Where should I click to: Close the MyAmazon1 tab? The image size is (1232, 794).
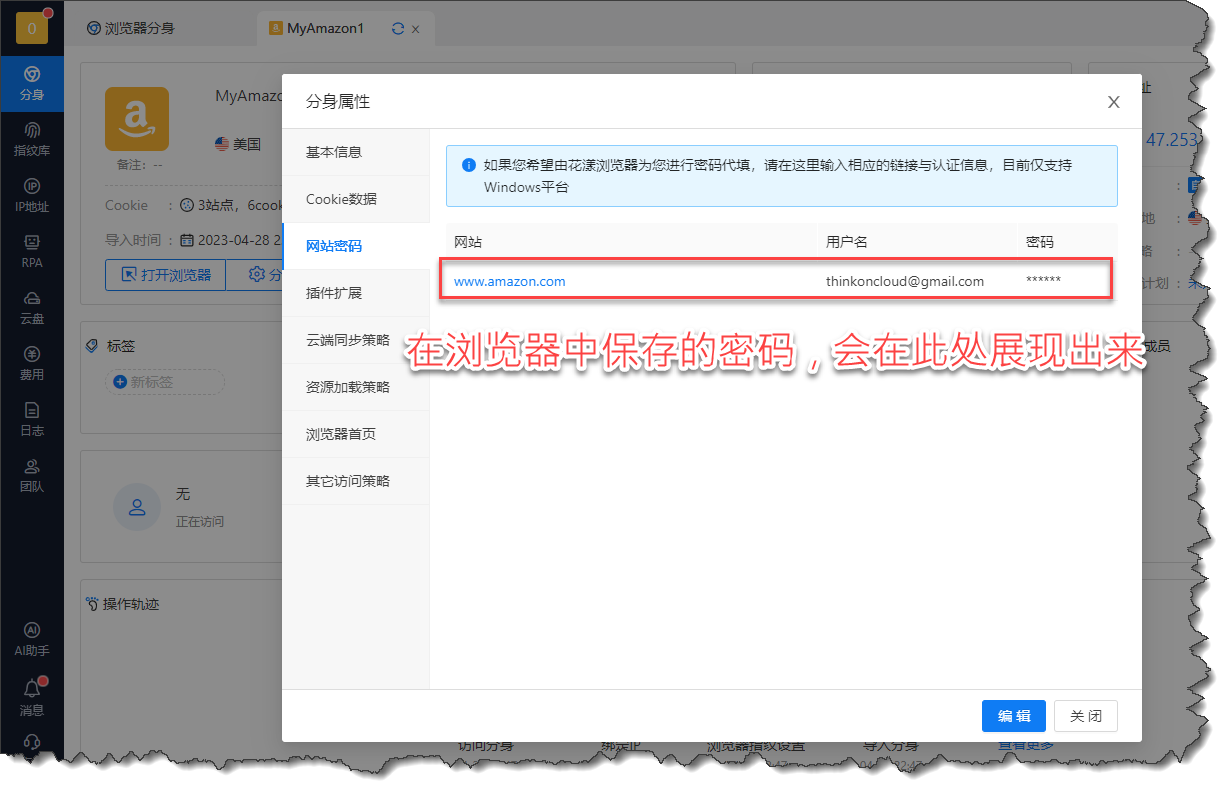click(416, 29)
